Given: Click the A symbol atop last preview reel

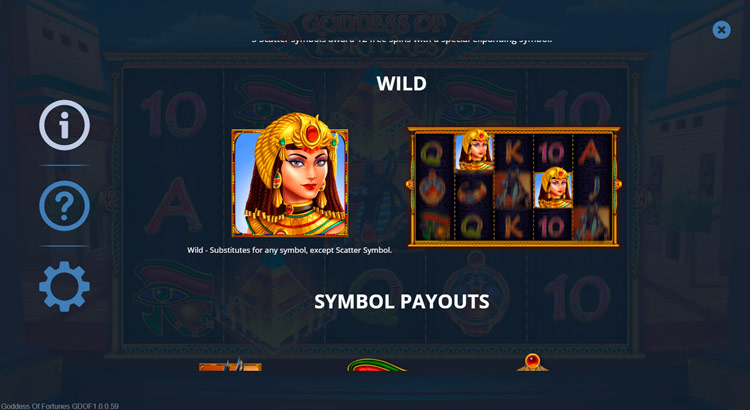Looking at the screenshot, I should 591,153.
